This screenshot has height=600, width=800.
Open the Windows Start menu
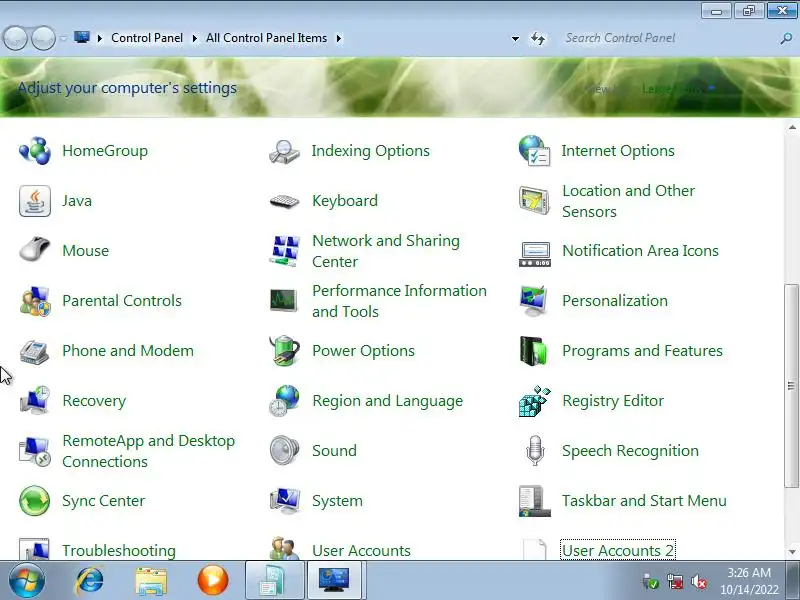(26, 581)
